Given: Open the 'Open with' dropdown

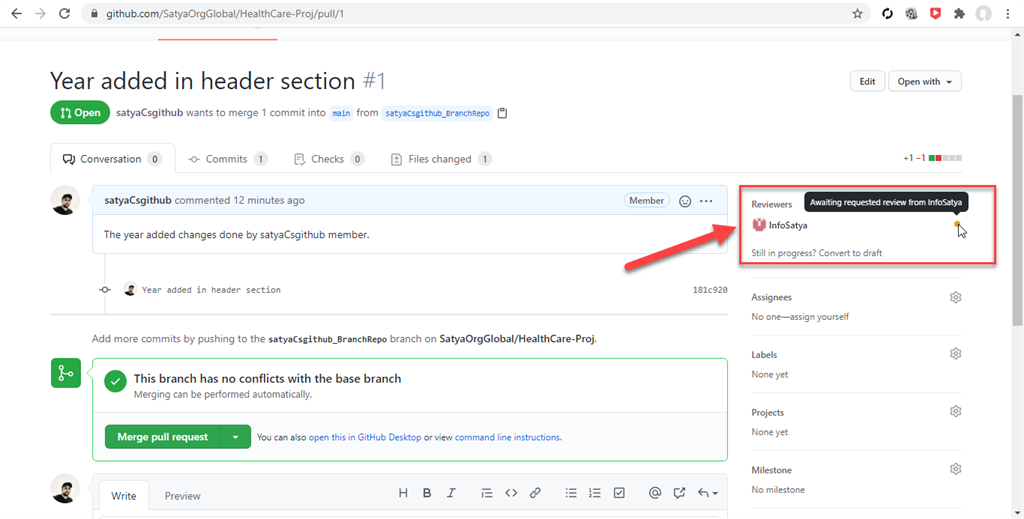Looking at the screenshot, I should coord(925,82).
